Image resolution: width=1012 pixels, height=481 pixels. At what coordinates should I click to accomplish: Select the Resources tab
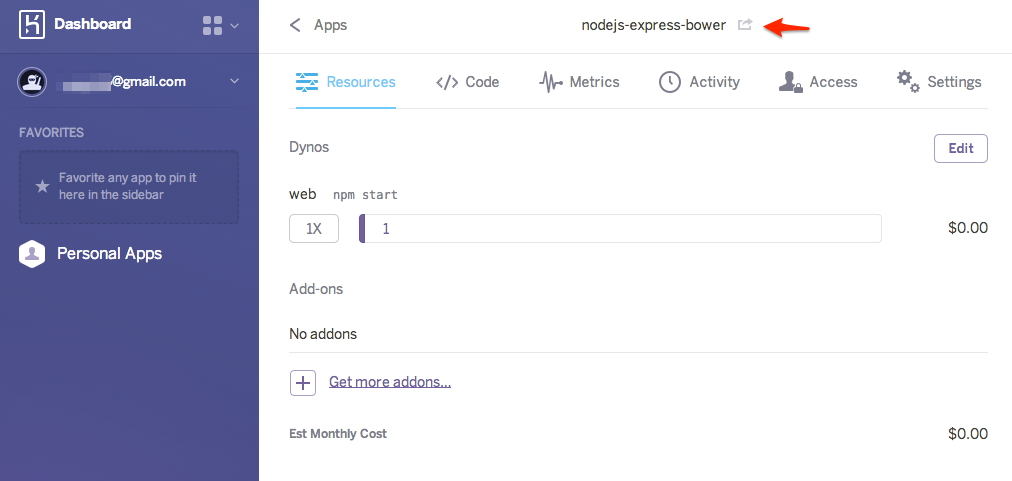point(346,82)
